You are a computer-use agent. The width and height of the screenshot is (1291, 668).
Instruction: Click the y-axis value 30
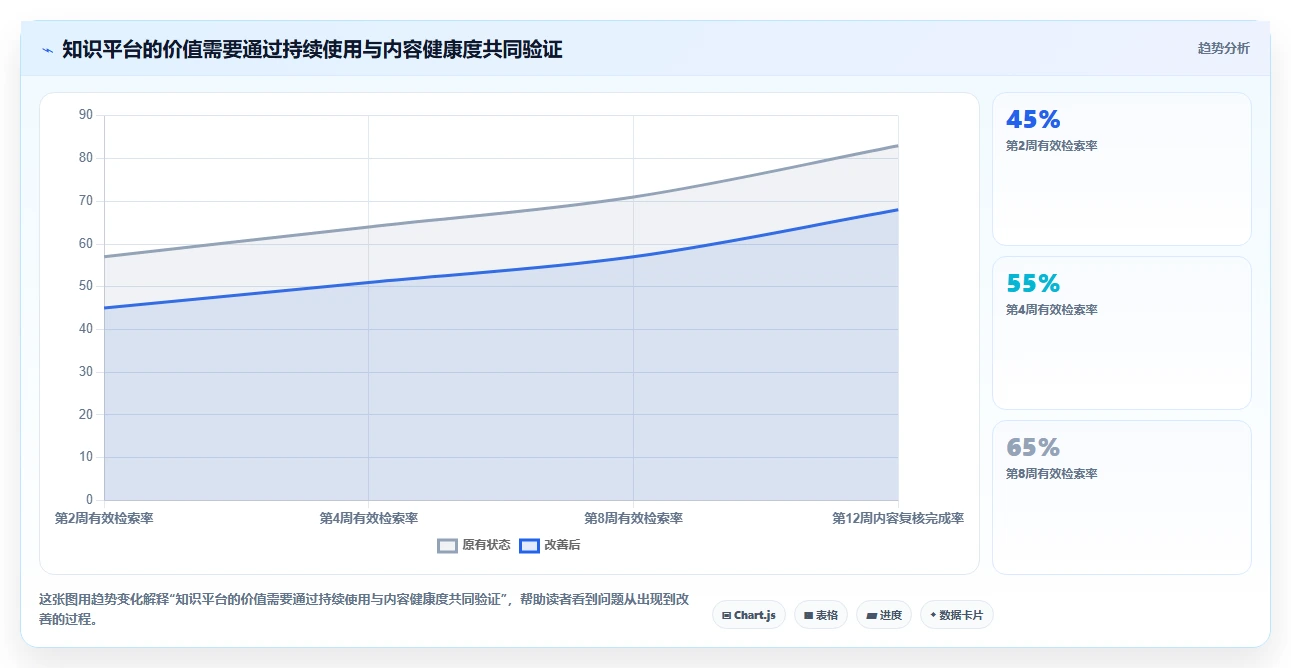(85, 372)
